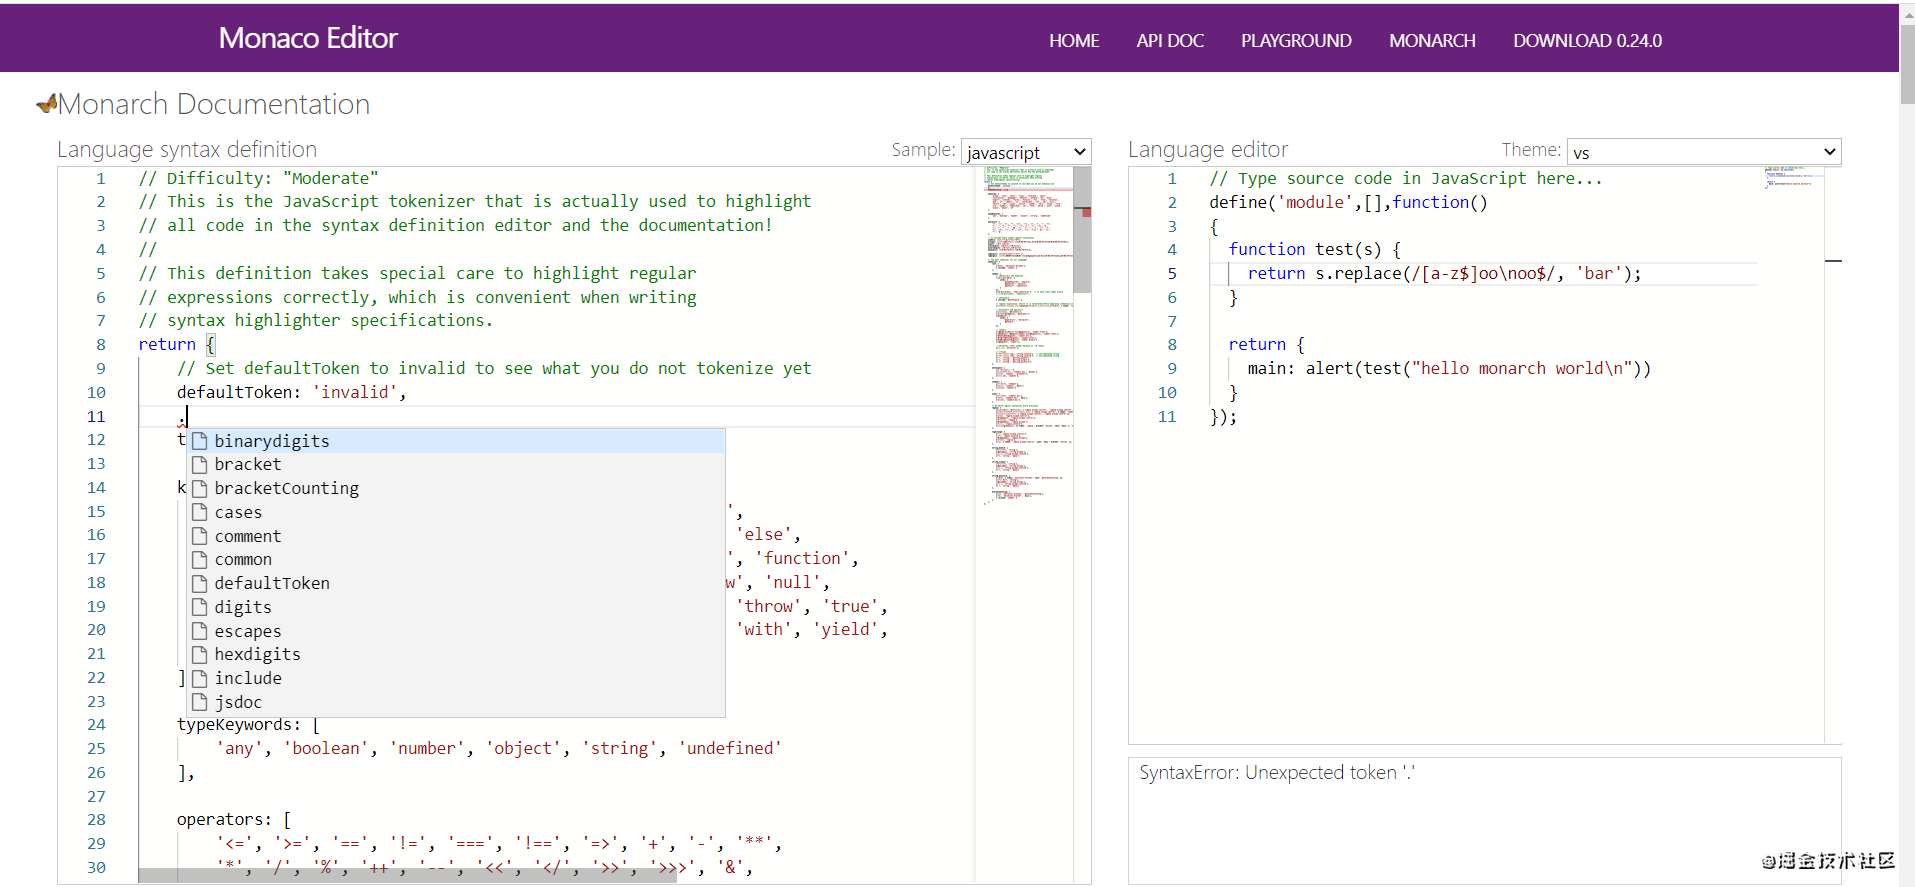The image size is (1915, 887).
Task: Click the Monaco Editor title
Action: (308, 38)
